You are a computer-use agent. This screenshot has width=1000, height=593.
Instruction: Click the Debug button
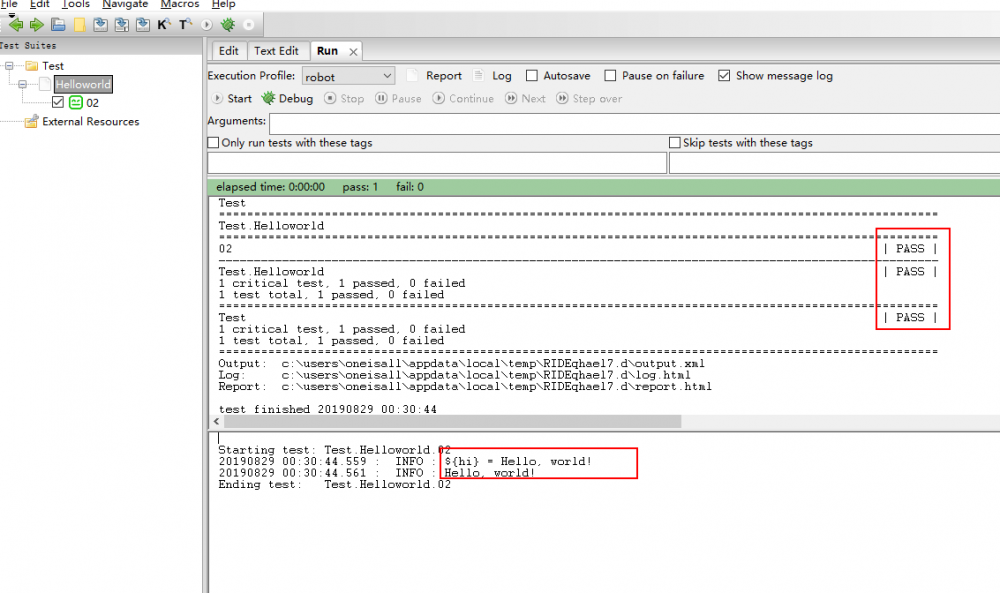click(x=288, y=98)
